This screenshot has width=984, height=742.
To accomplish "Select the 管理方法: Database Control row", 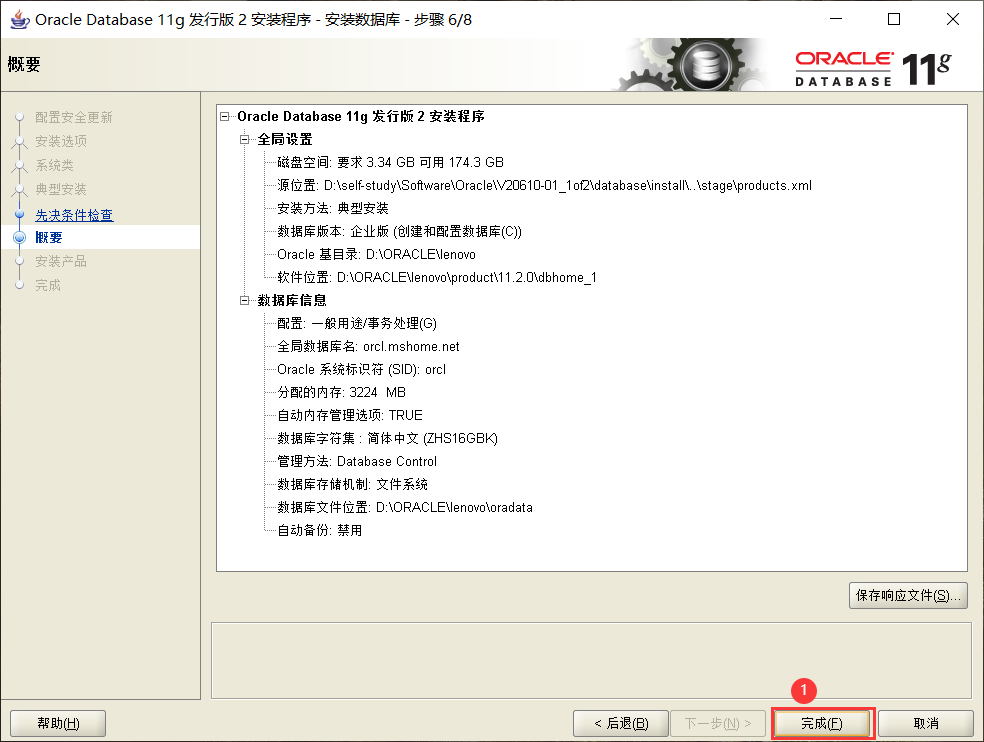I will click(356, 461).
